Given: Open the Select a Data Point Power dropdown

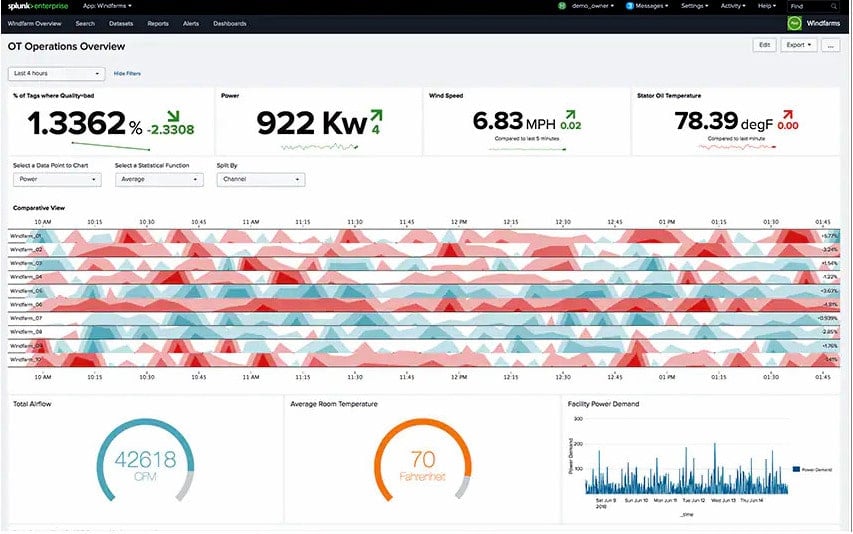Looking at the screenshot, I should (57, 179).
